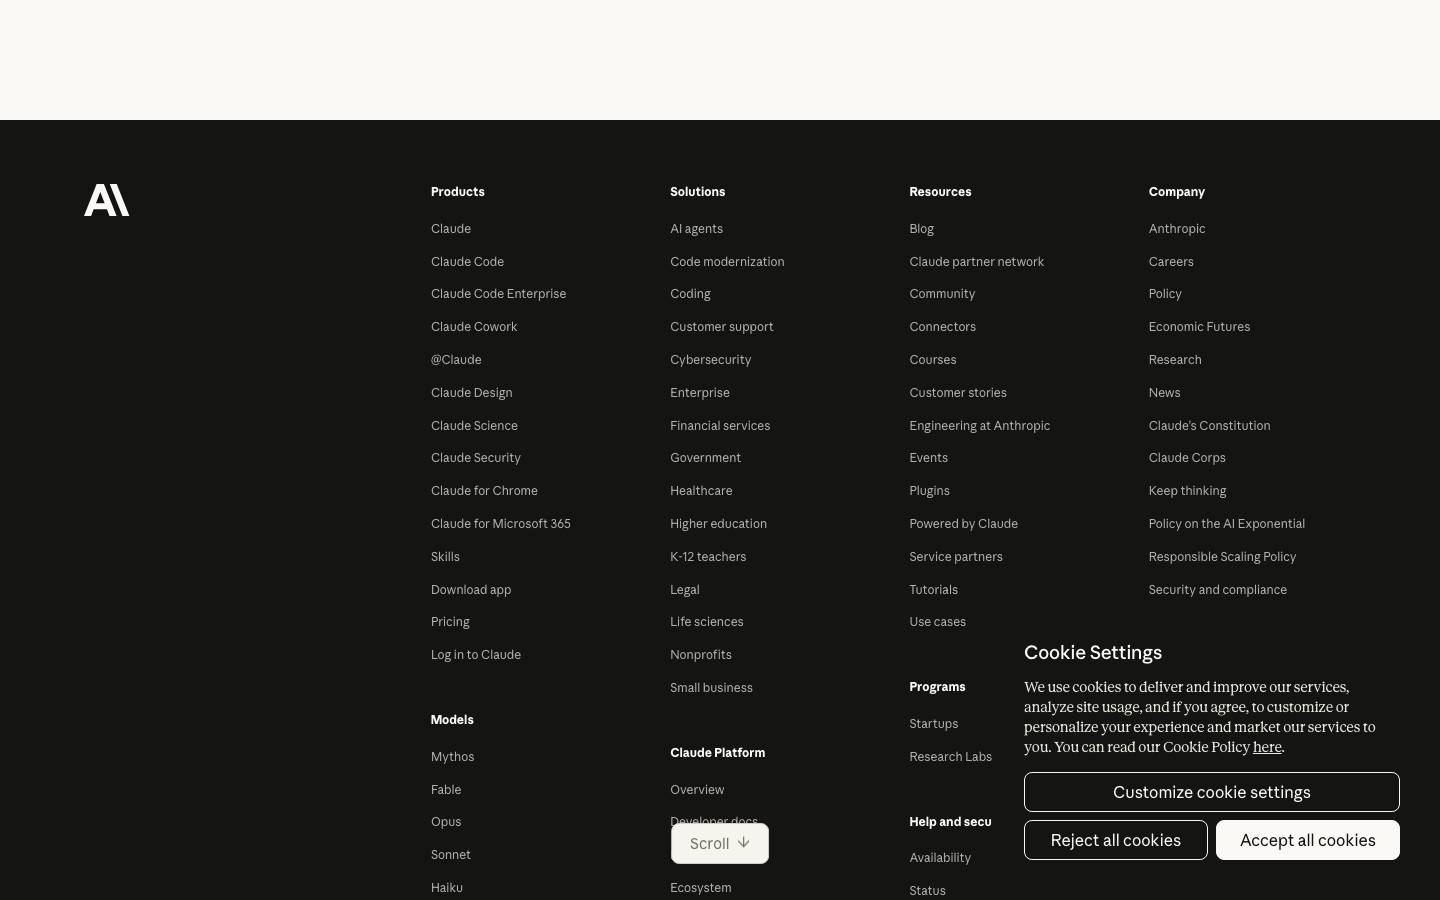Go to Engineering at Anthropic
1440x900 pixels.
tap(979, 425)
